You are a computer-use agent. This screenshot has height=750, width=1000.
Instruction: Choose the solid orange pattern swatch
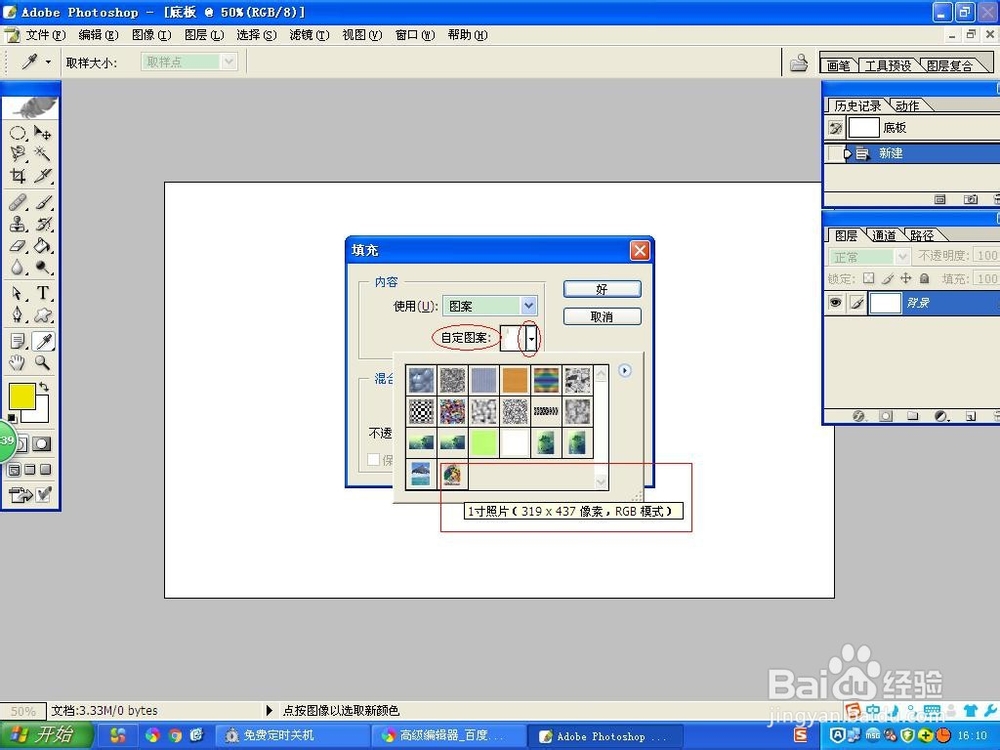[515, 380]
